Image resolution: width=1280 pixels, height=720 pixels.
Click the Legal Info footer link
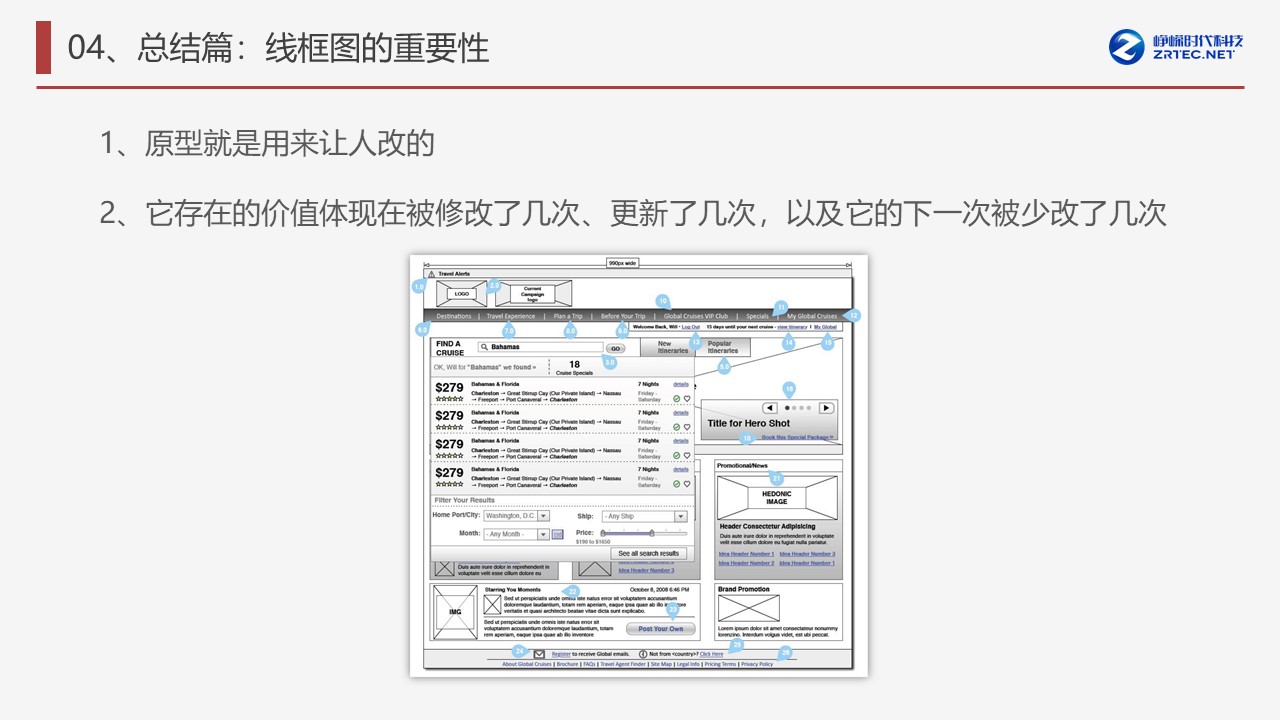[x=688, y=664]
